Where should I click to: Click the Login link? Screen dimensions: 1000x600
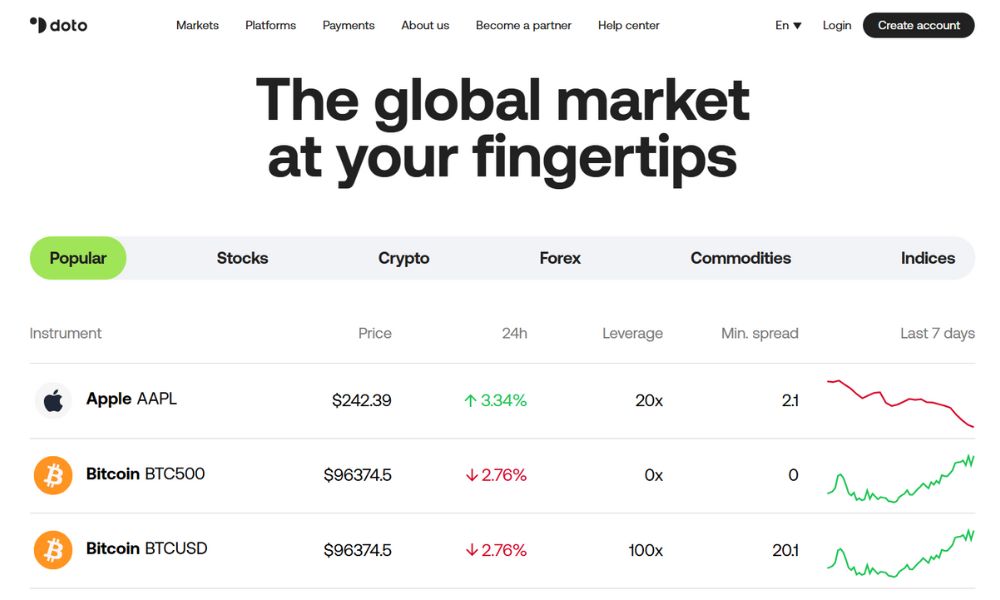pyautogui.click(x=837, y=25)
